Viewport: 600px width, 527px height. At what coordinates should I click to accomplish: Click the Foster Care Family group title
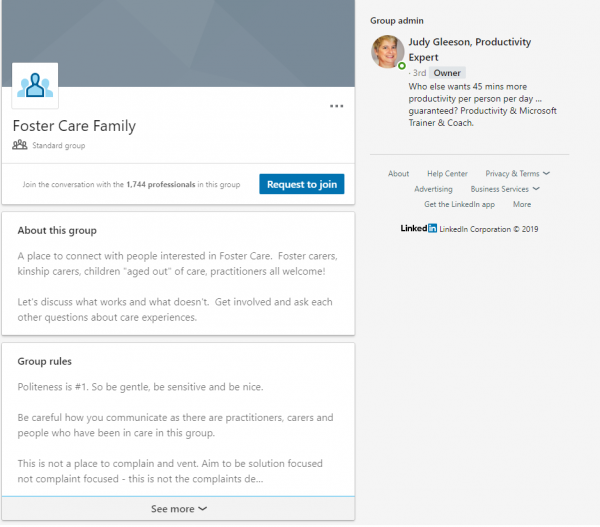(74, 126)
